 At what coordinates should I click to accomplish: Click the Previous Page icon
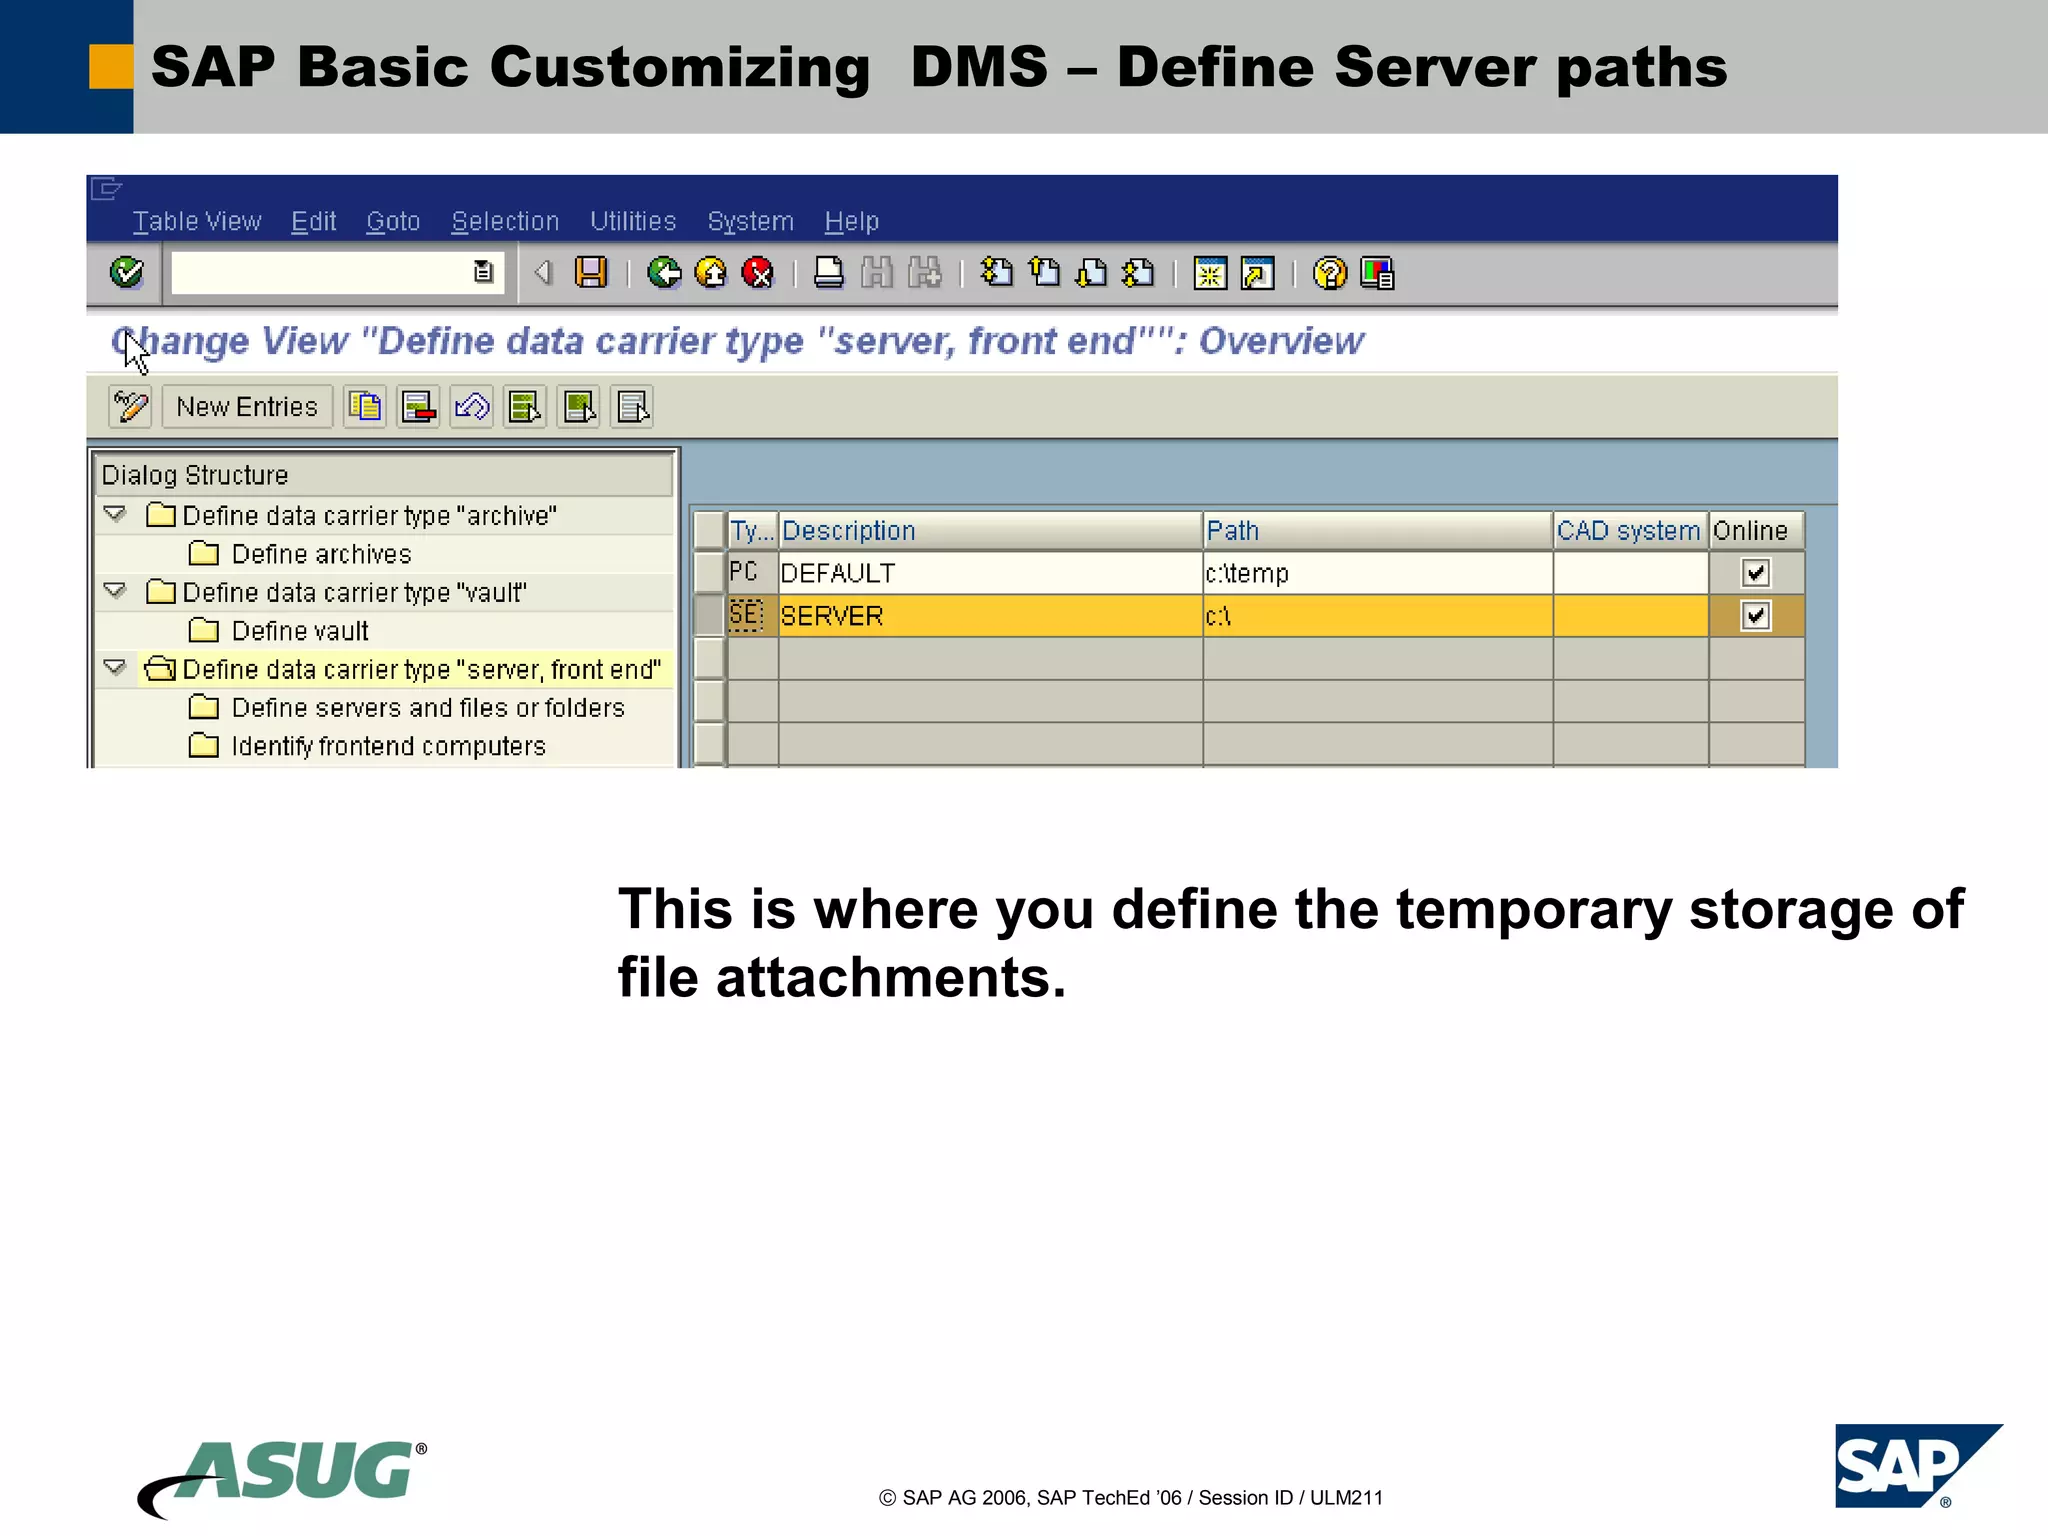[x=1044, y=272]
